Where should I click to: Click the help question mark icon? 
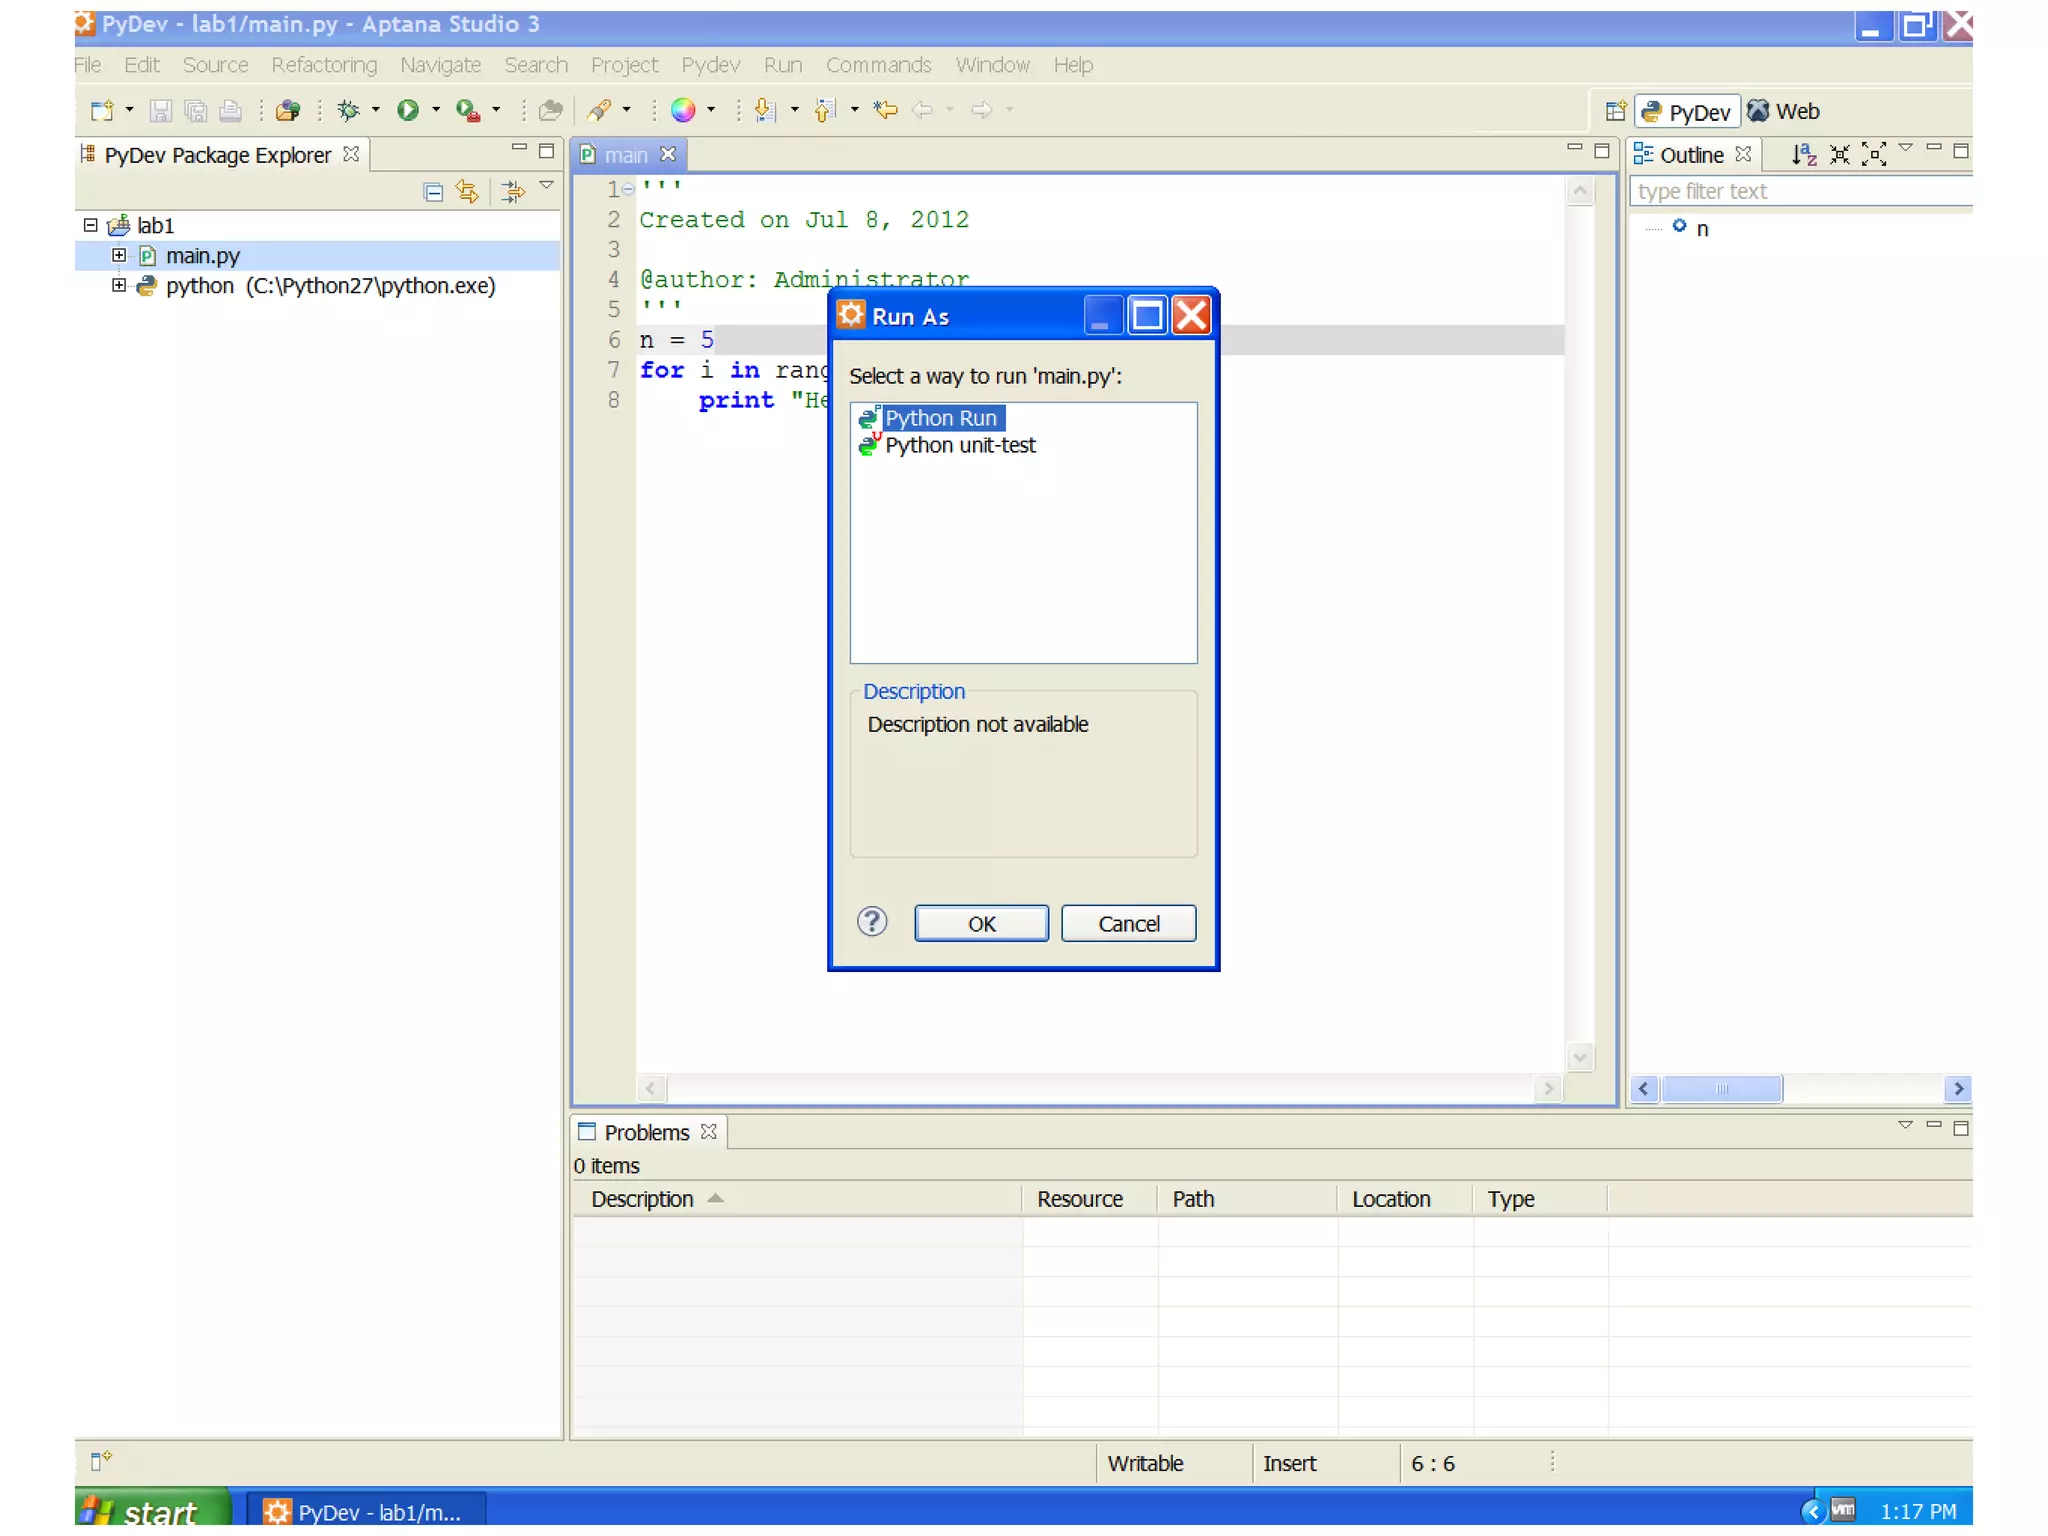pos(871,922)
